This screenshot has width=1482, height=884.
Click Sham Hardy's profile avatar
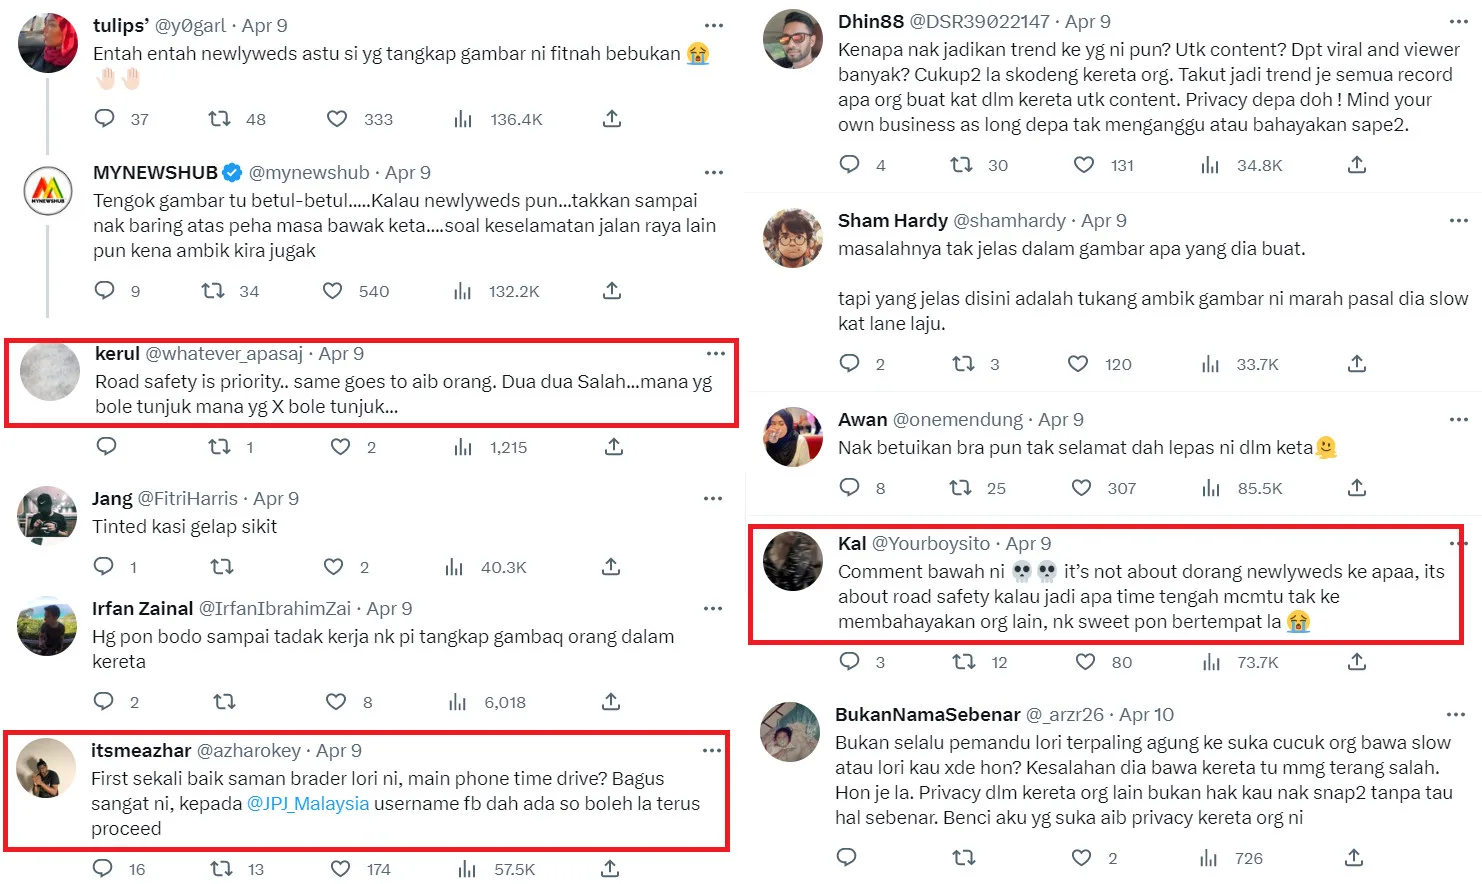(x=793, y=238)
